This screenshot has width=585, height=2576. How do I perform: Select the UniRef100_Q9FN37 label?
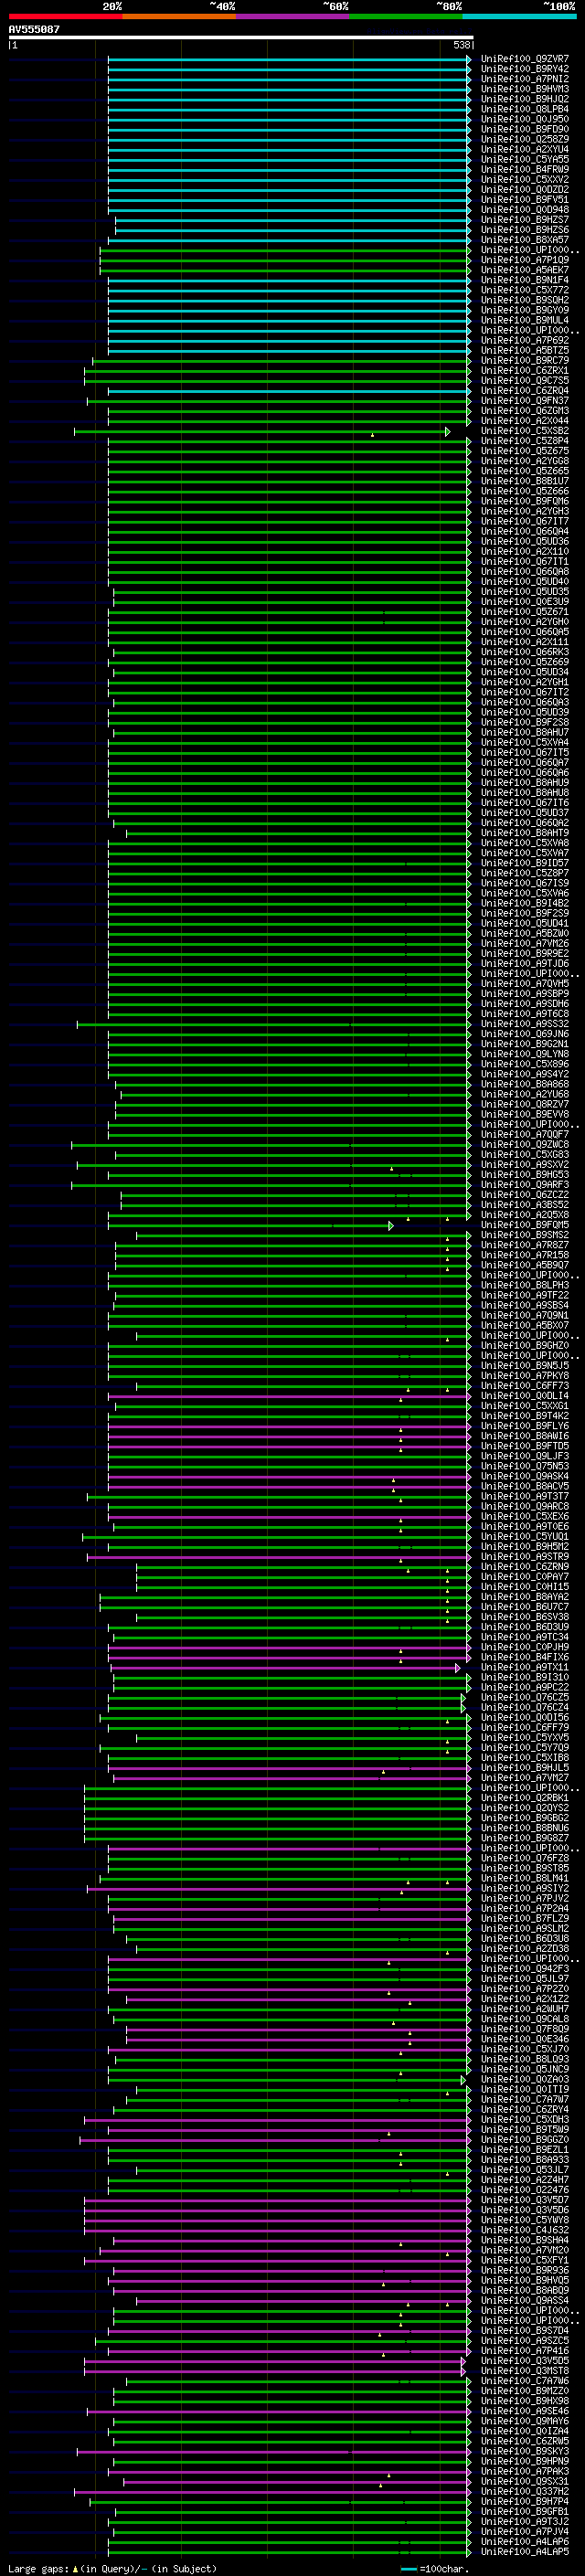525,400
